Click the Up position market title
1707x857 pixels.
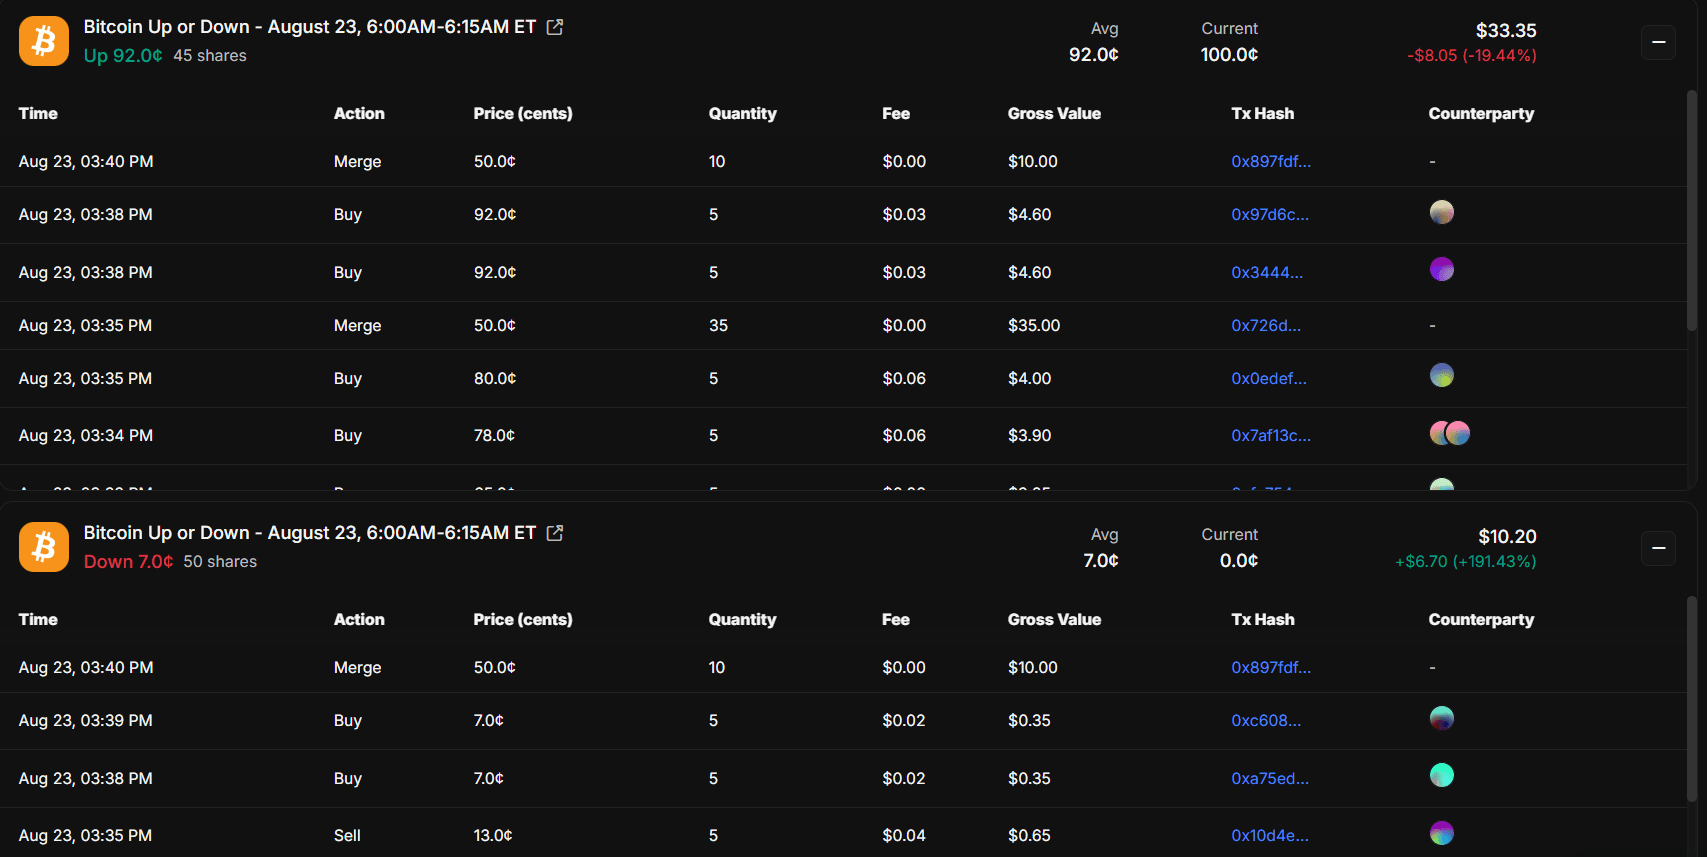coord(310,27)
